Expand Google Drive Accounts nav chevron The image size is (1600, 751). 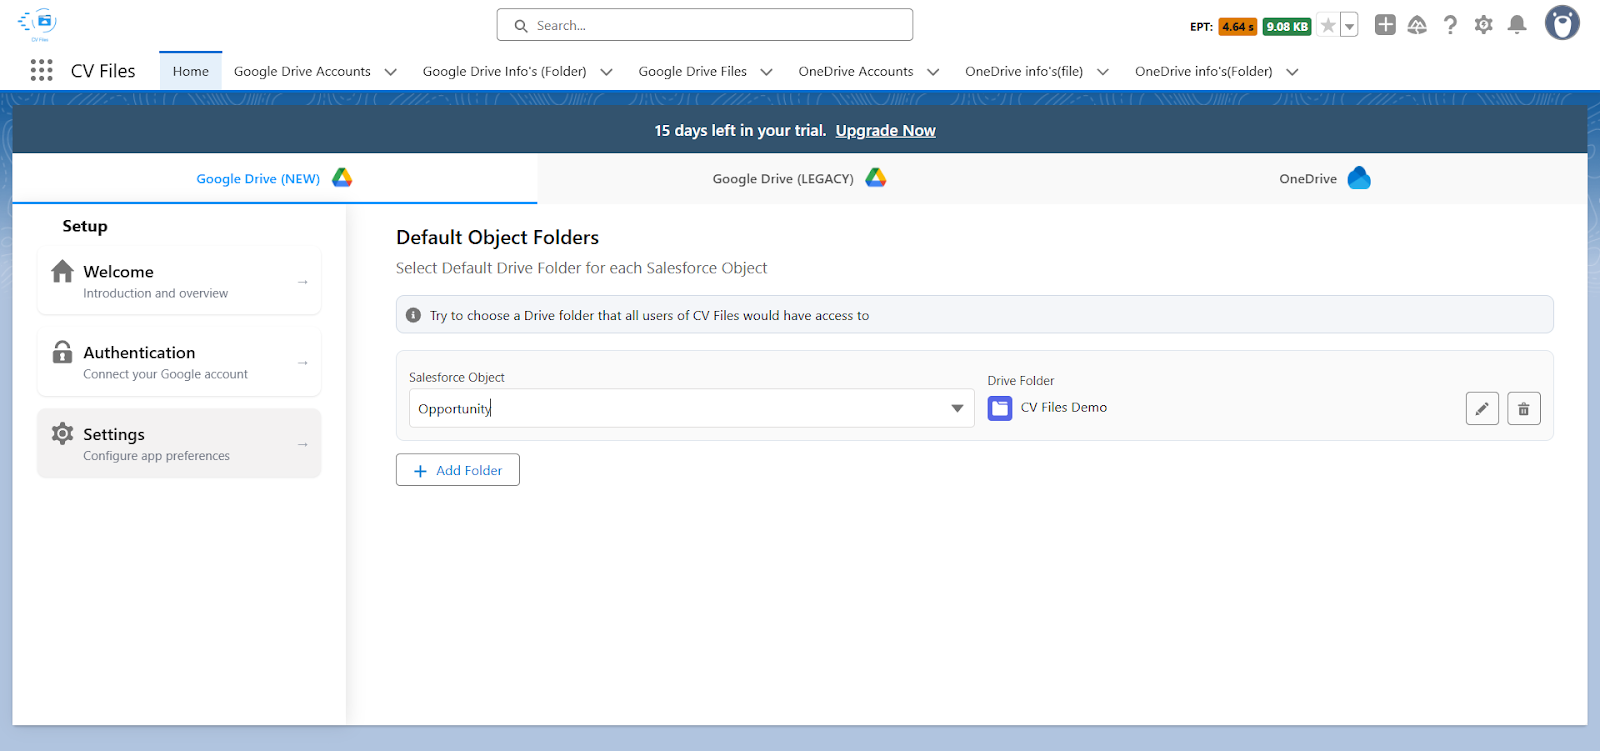391,72
